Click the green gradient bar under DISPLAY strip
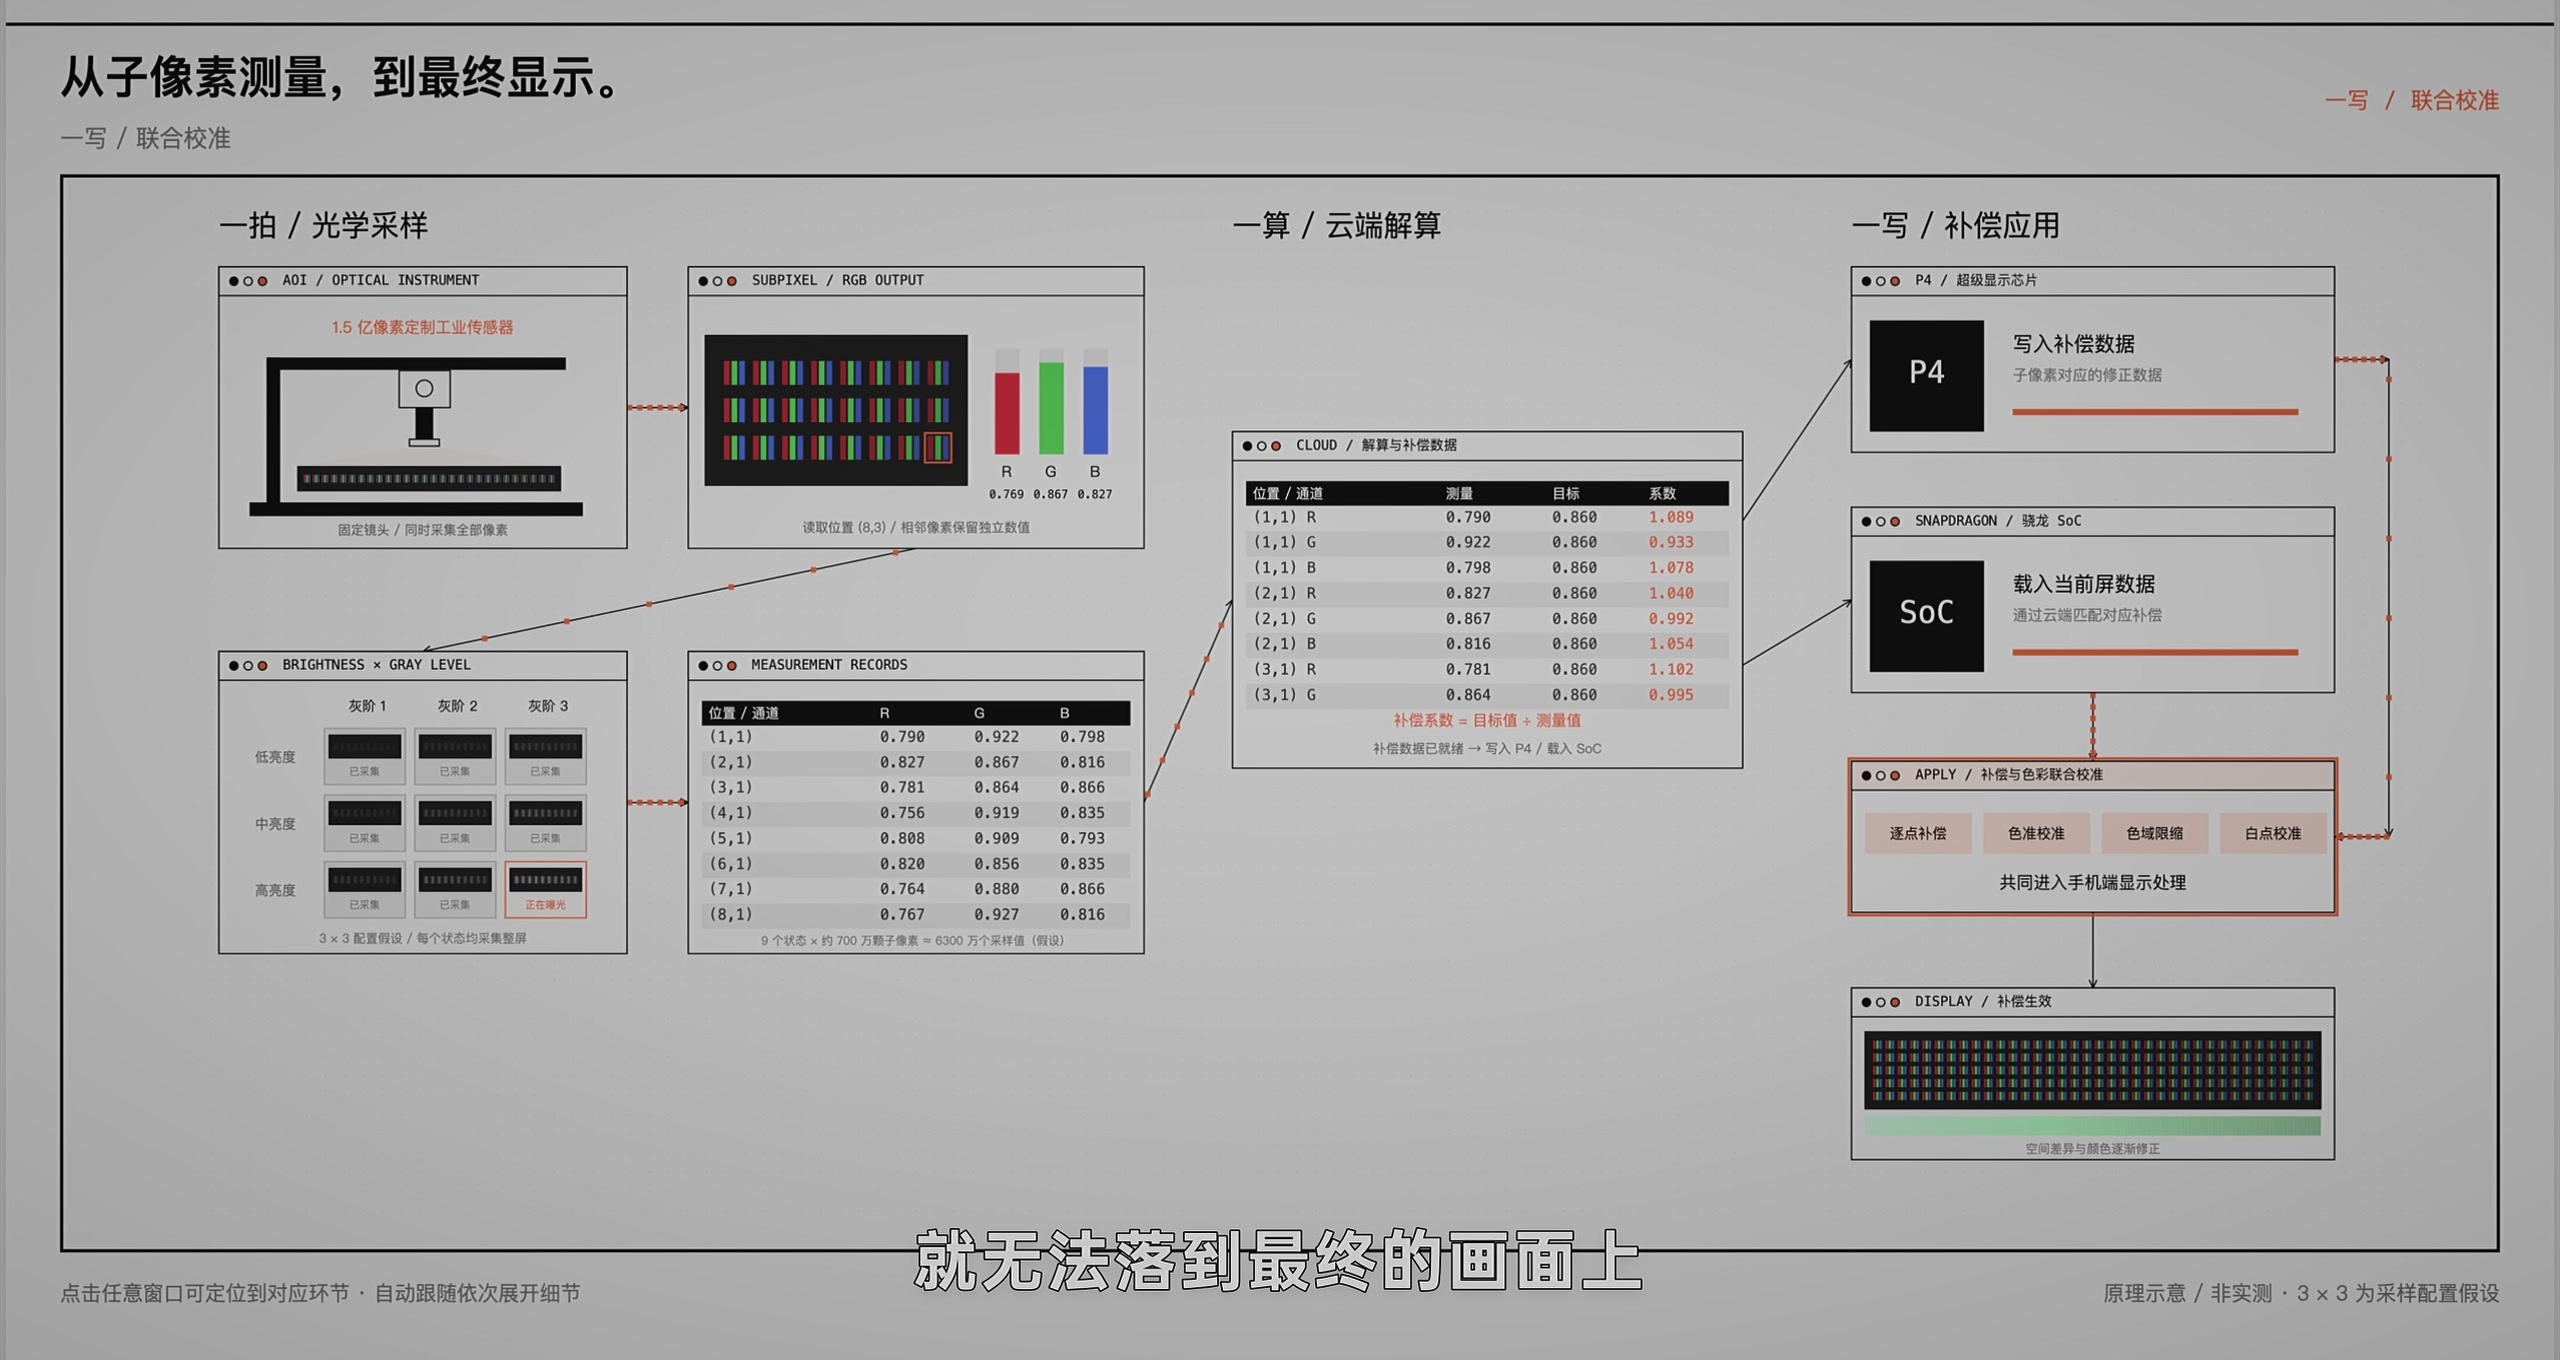Viewport: 2560px width, 1360px height. (2092, 1126)
